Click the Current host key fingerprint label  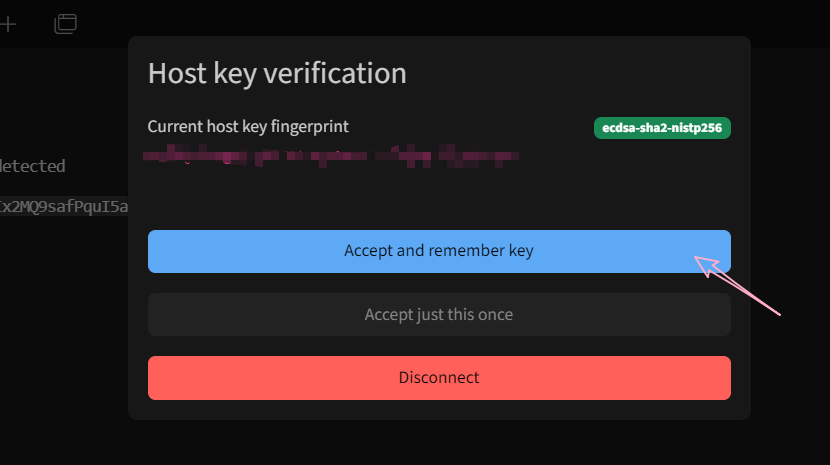tap(248, 127)
